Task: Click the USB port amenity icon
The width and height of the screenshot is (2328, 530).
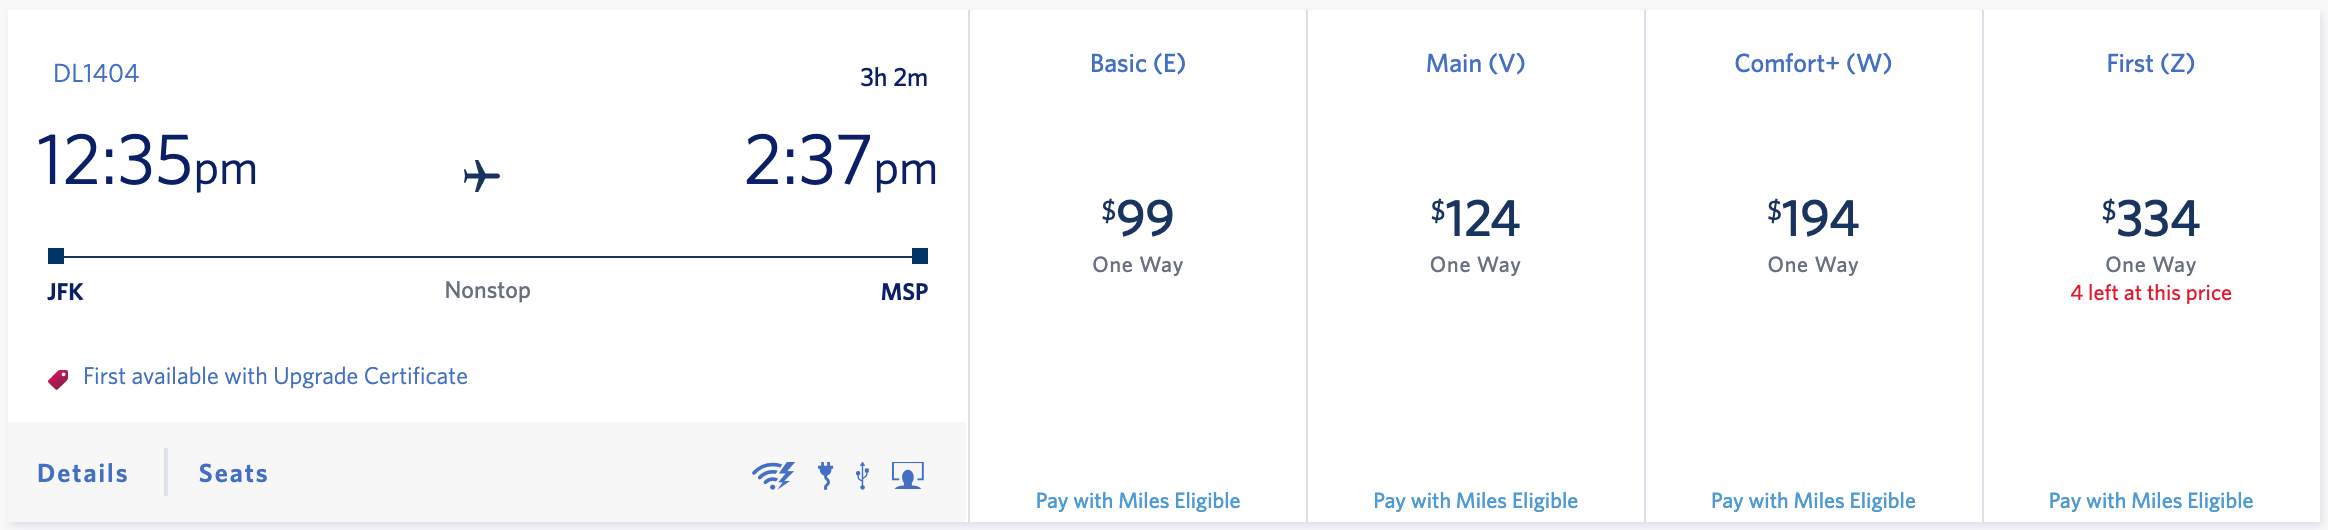Action: (862, 475)
